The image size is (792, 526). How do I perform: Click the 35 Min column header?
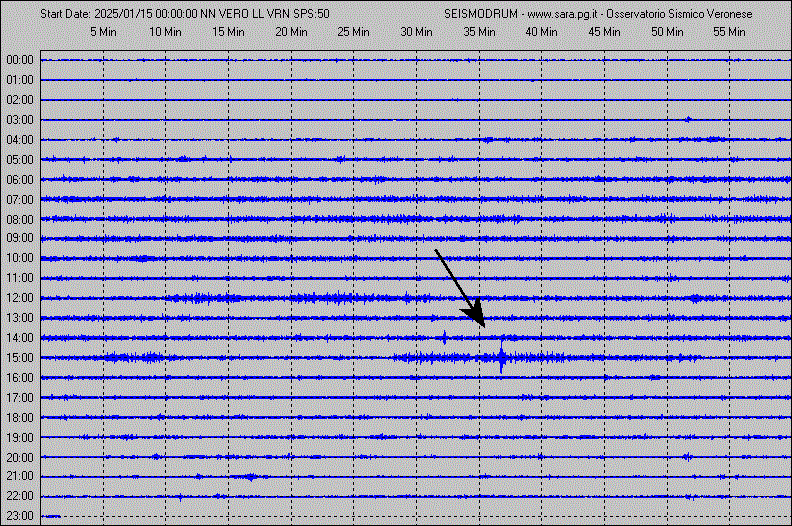pyautogui.click(x=479, y=32)
